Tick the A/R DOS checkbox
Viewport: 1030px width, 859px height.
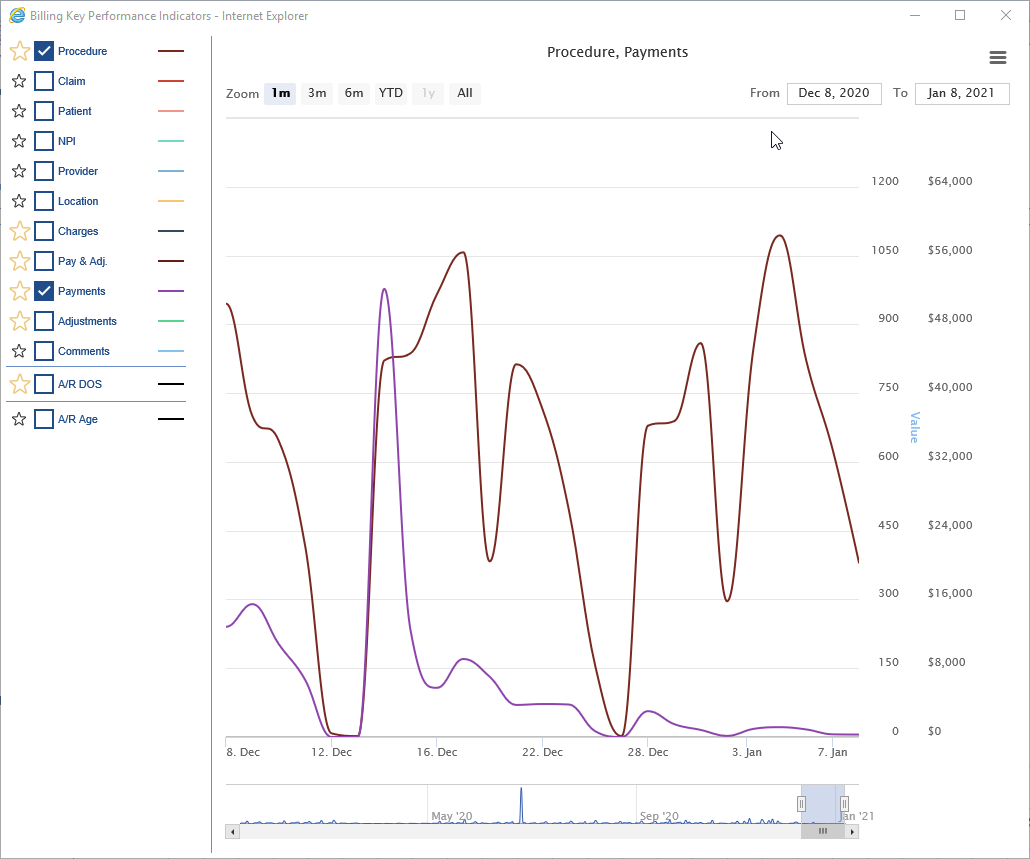tap(44, 384)
